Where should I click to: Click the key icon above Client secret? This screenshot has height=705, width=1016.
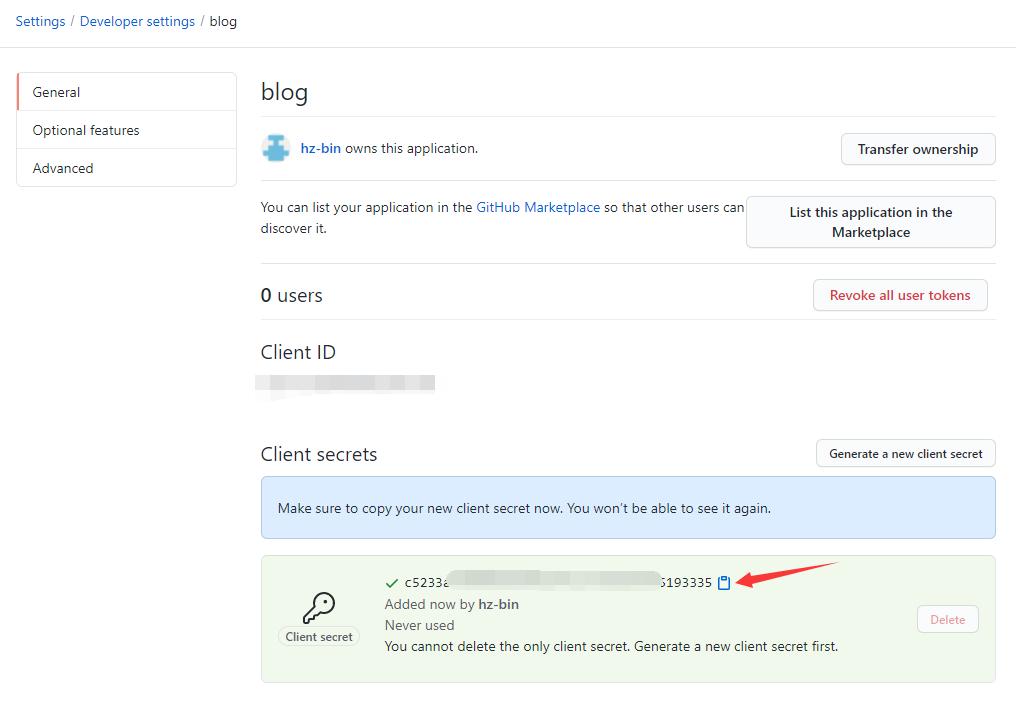point(319,606)
